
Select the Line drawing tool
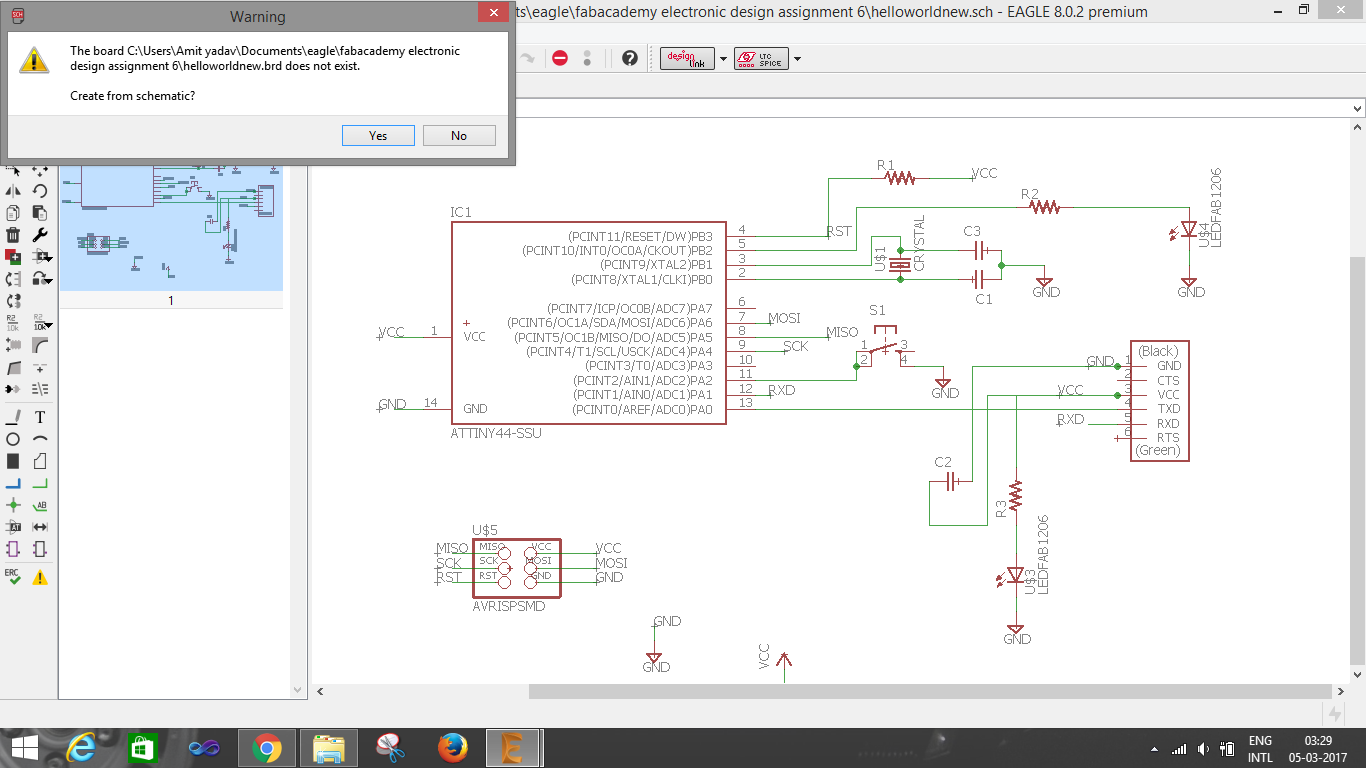13,417
